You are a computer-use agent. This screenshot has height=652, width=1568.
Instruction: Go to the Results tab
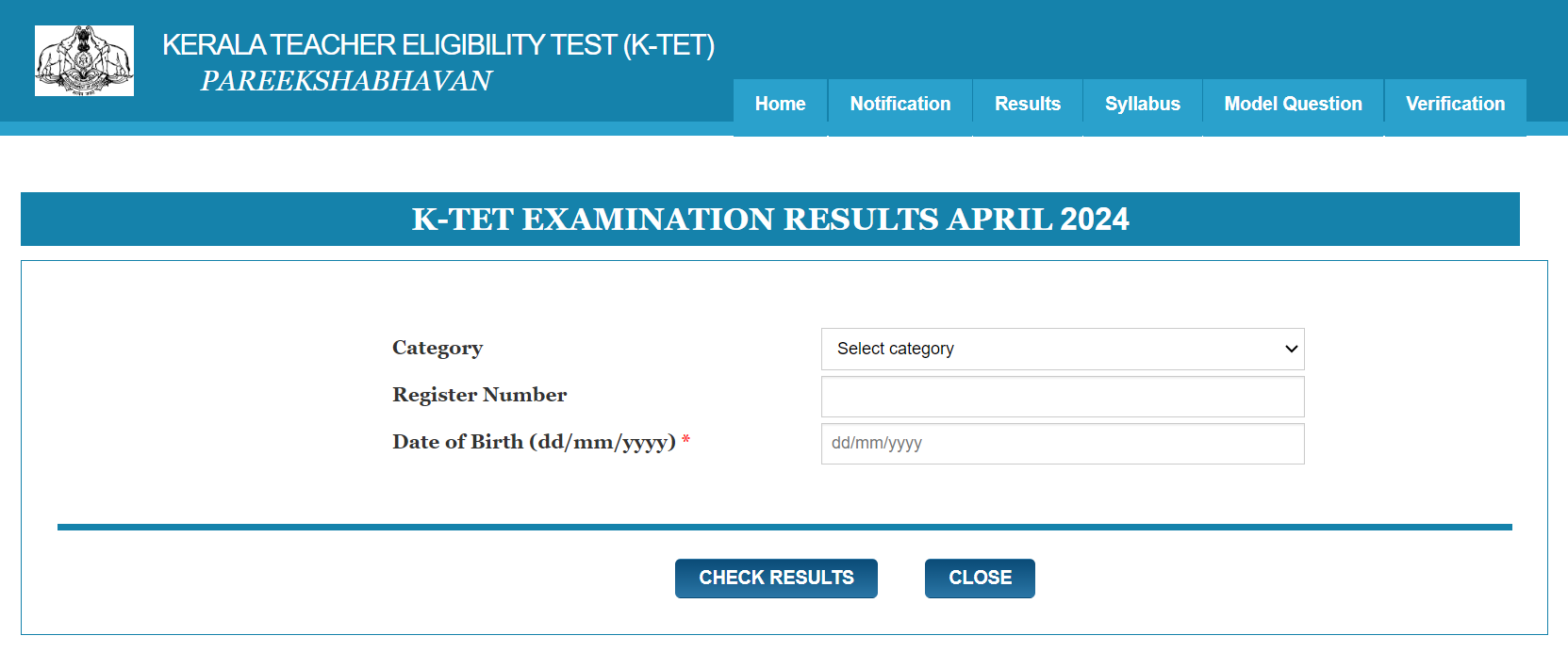(x=1027, y=103)
